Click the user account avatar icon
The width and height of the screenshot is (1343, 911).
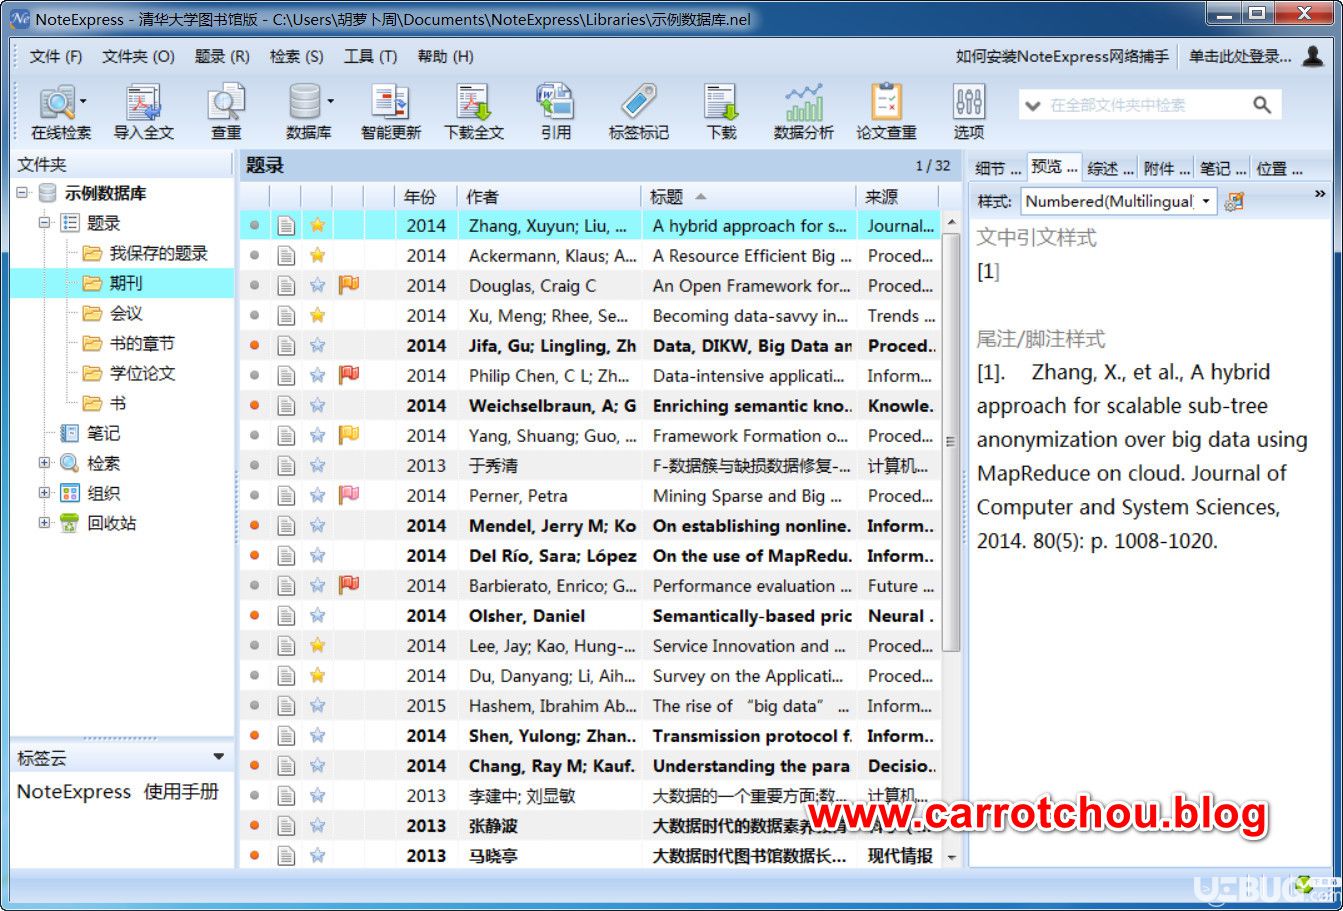pos(1313,56)
